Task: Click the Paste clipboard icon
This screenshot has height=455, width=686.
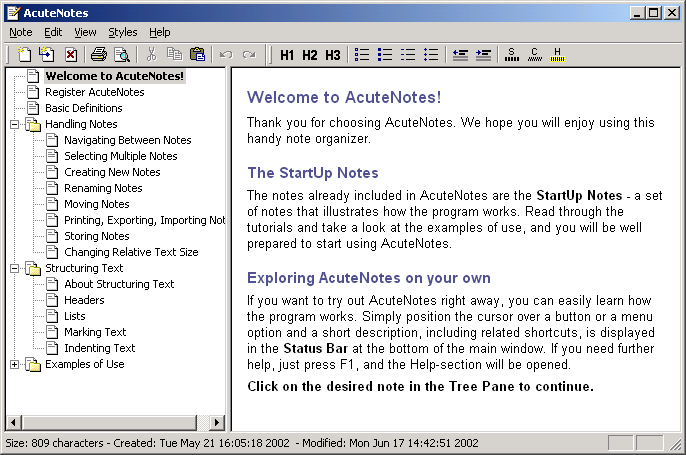Action: click(197, 55)
